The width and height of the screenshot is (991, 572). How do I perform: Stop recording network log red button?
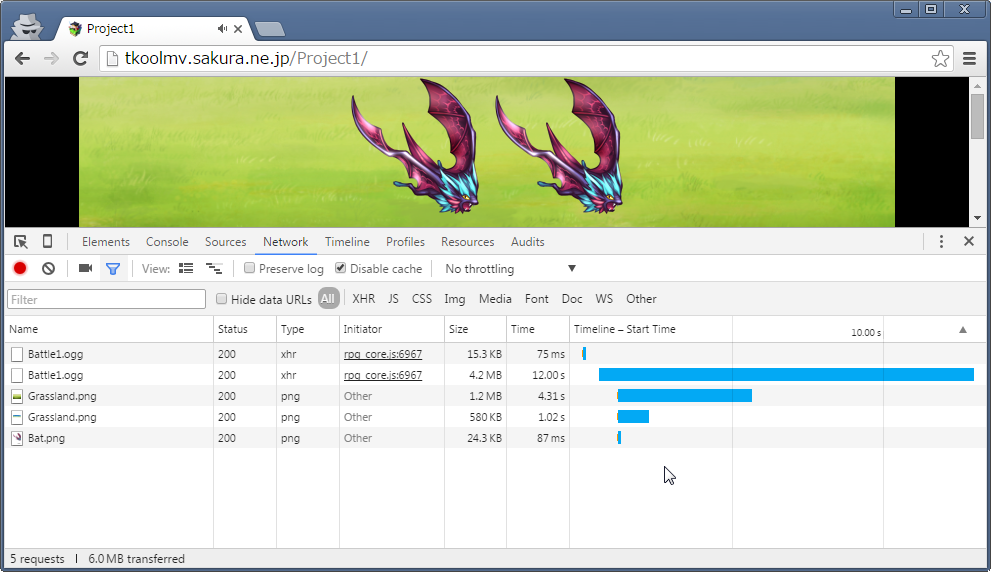20,269
